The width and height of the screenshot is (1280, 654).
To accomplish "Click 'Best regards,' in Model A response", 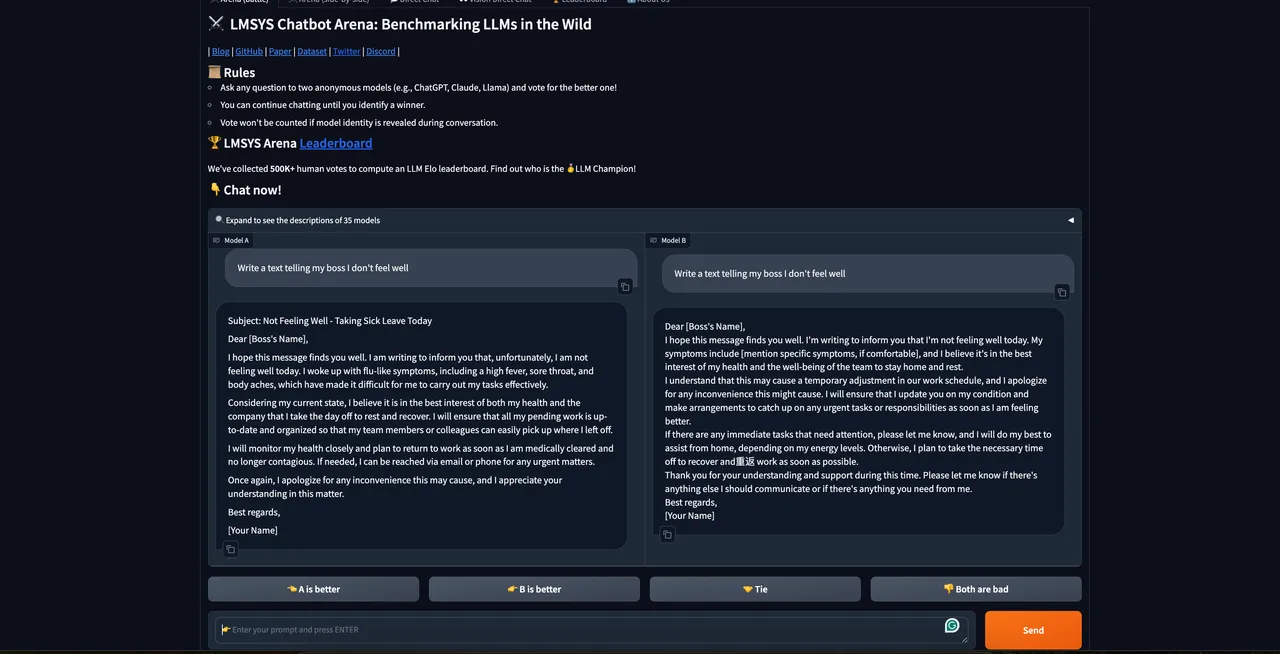I will (254, 512).
